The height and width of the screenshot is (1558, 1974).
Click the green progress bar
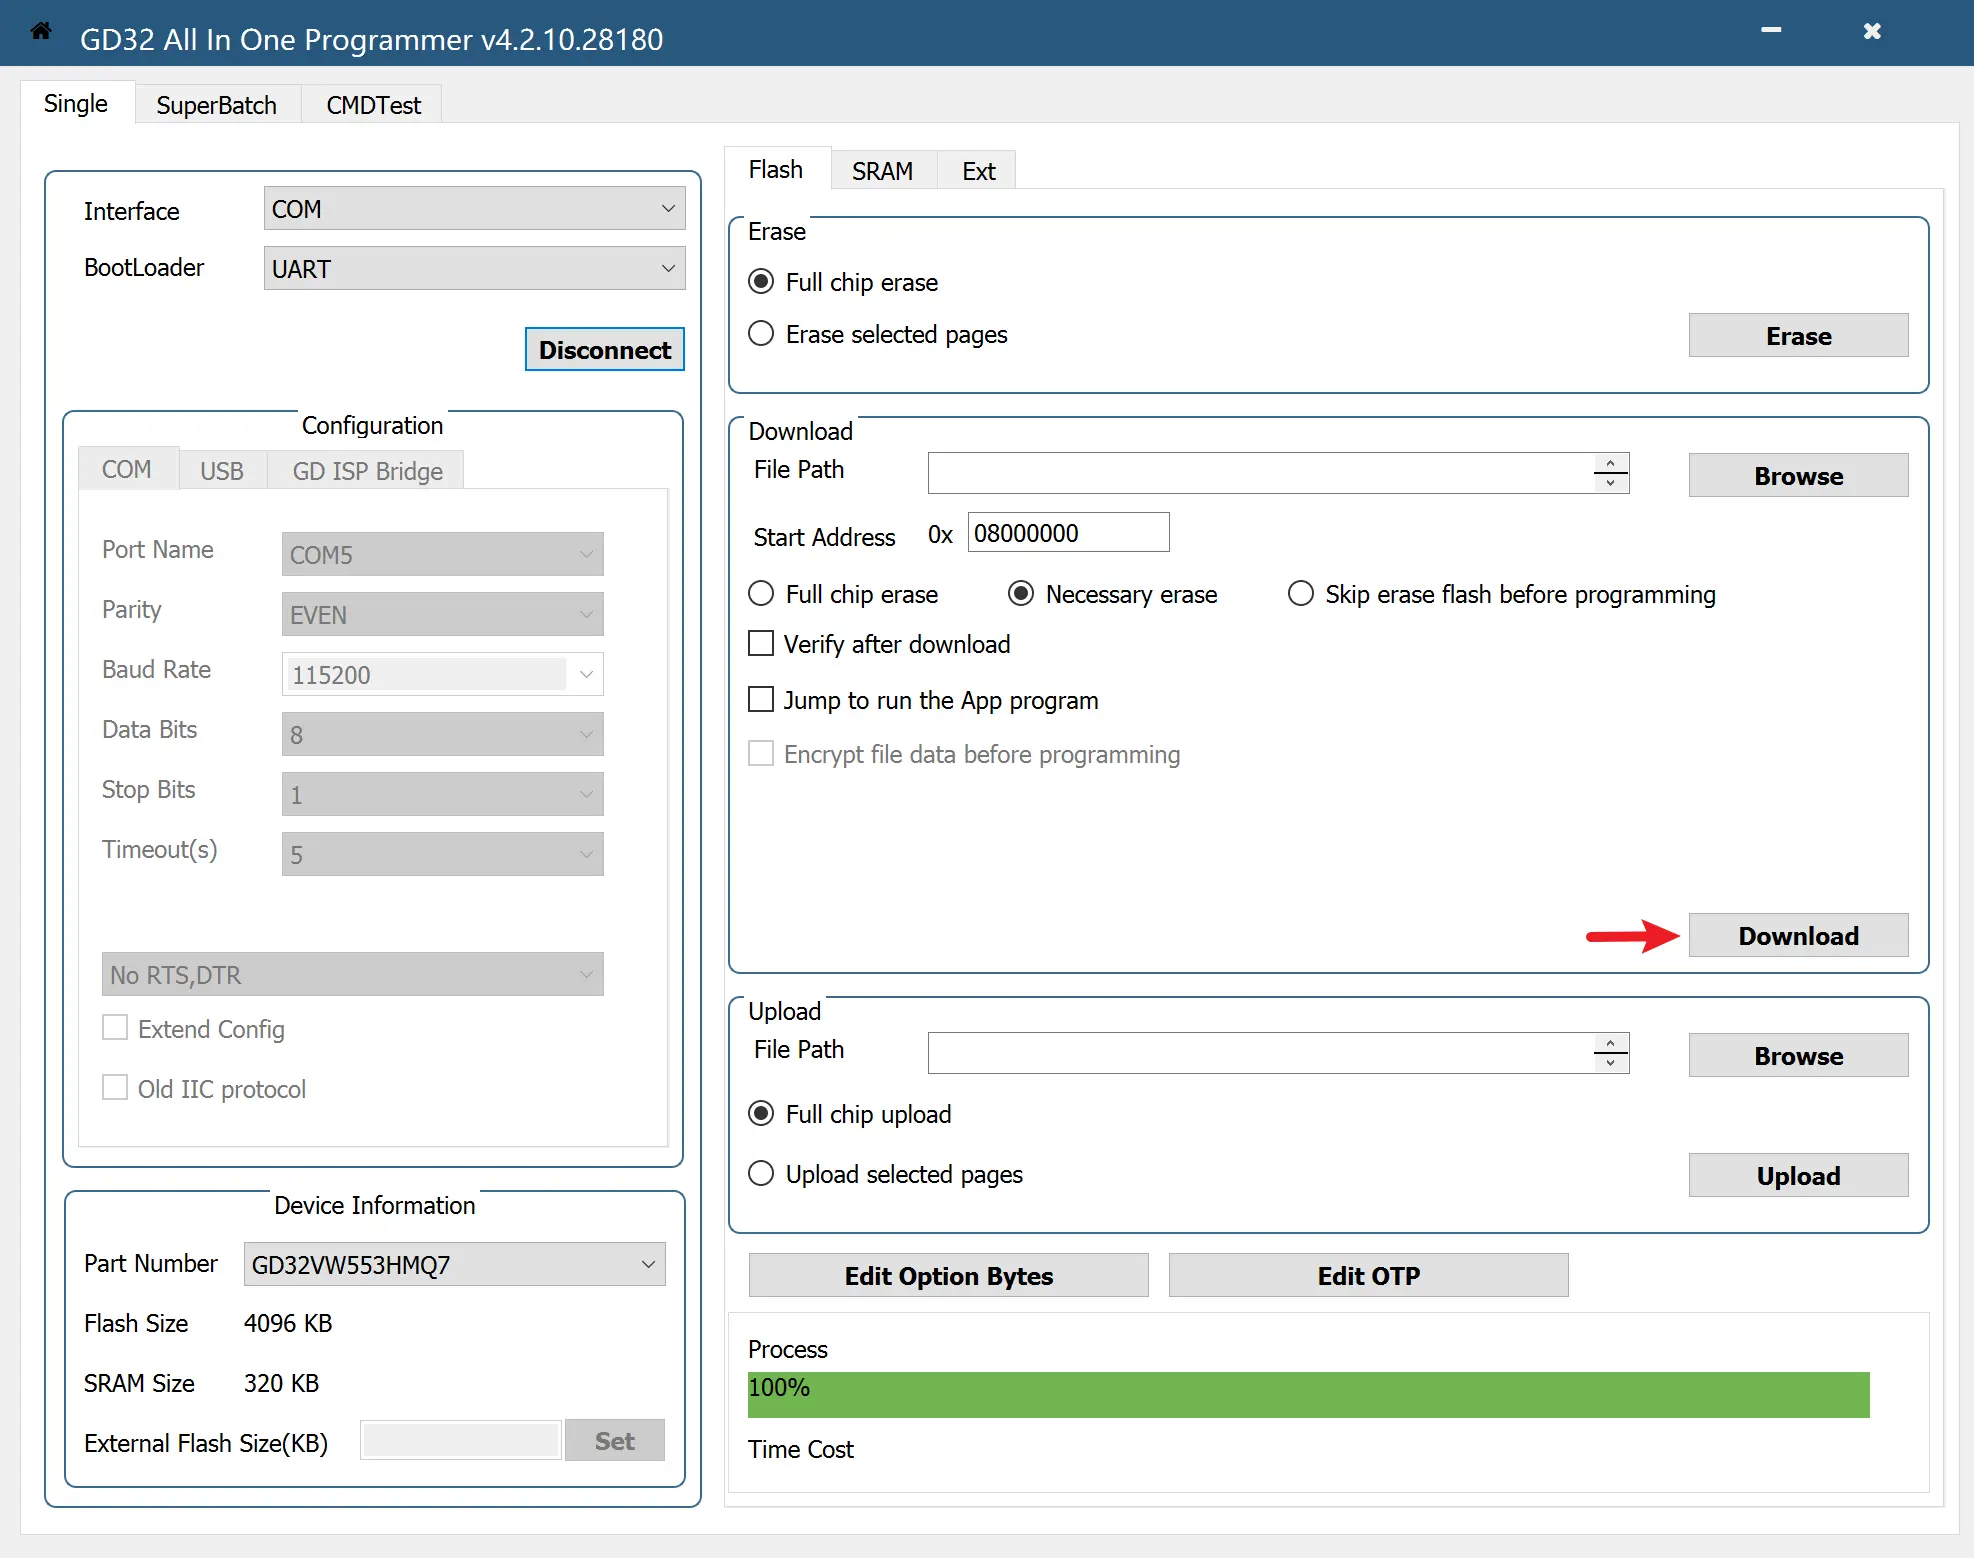point(1307,1394)
